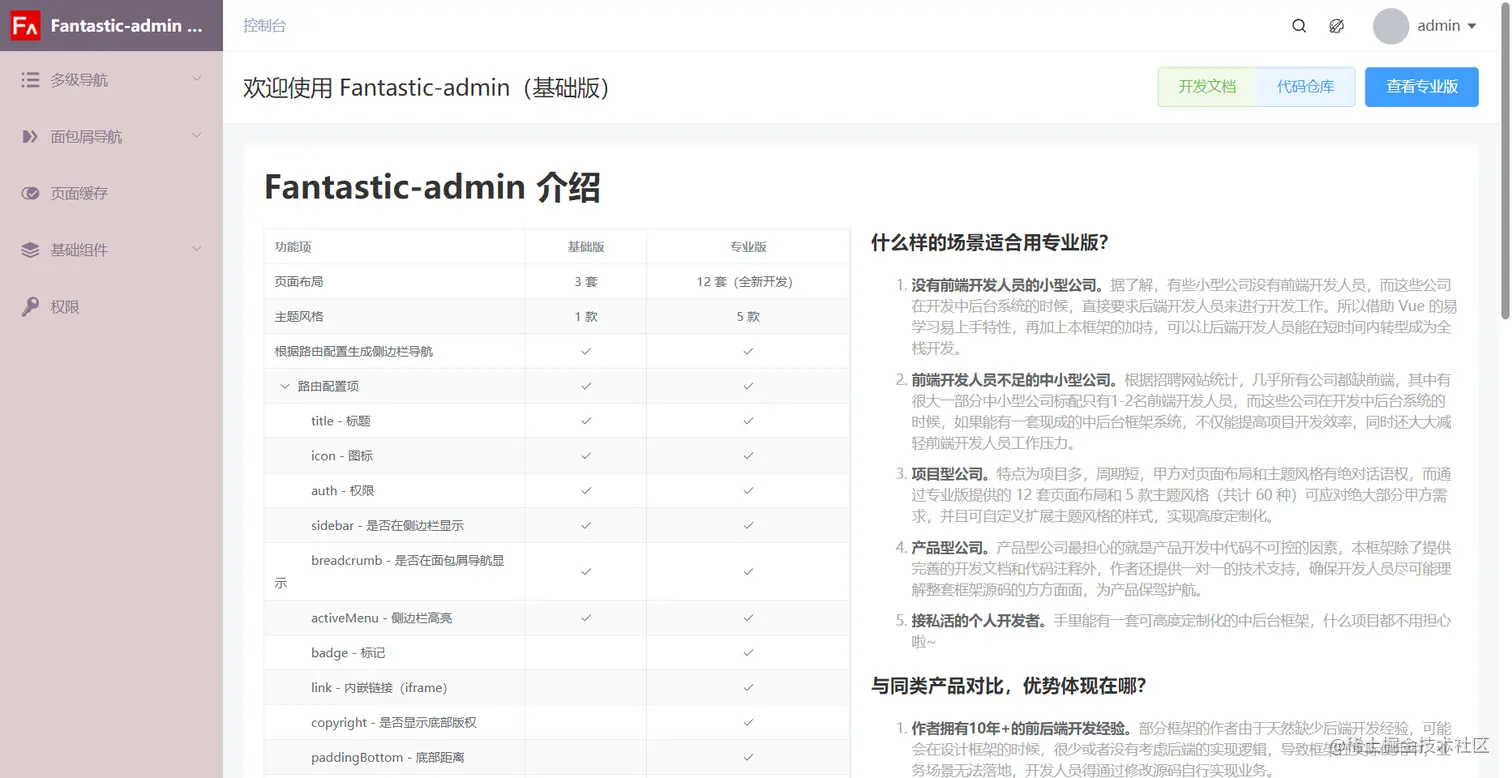Click the 基础版 column header

click(x=586, y=247)
